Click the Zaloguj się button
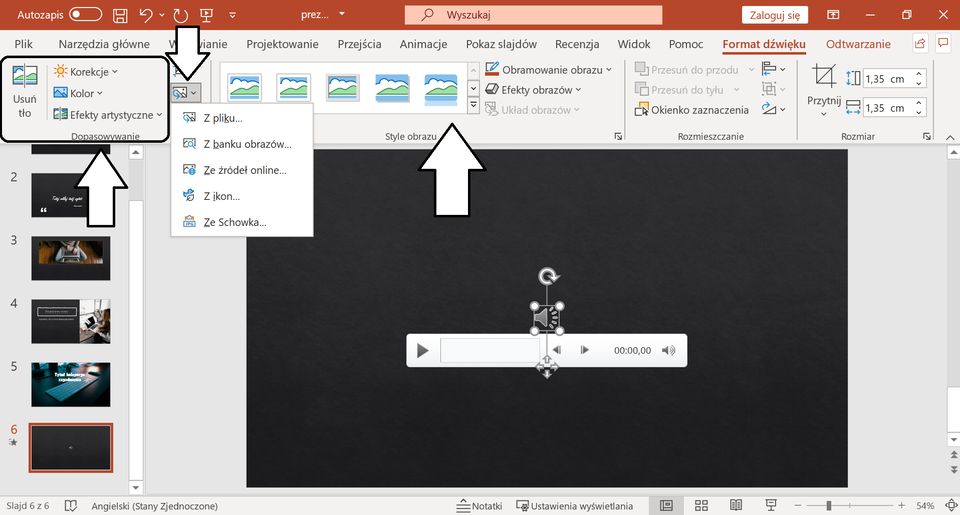This screenshot has width=960, height=515. (774, 15)
